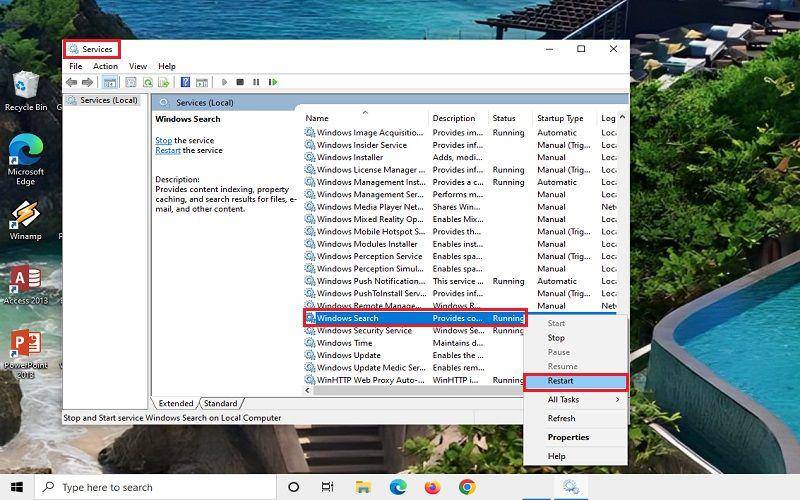Screen dimensions: 800x500
Task: Open the Microsoft Edge desktop icon
Action: tap(26, 160)
